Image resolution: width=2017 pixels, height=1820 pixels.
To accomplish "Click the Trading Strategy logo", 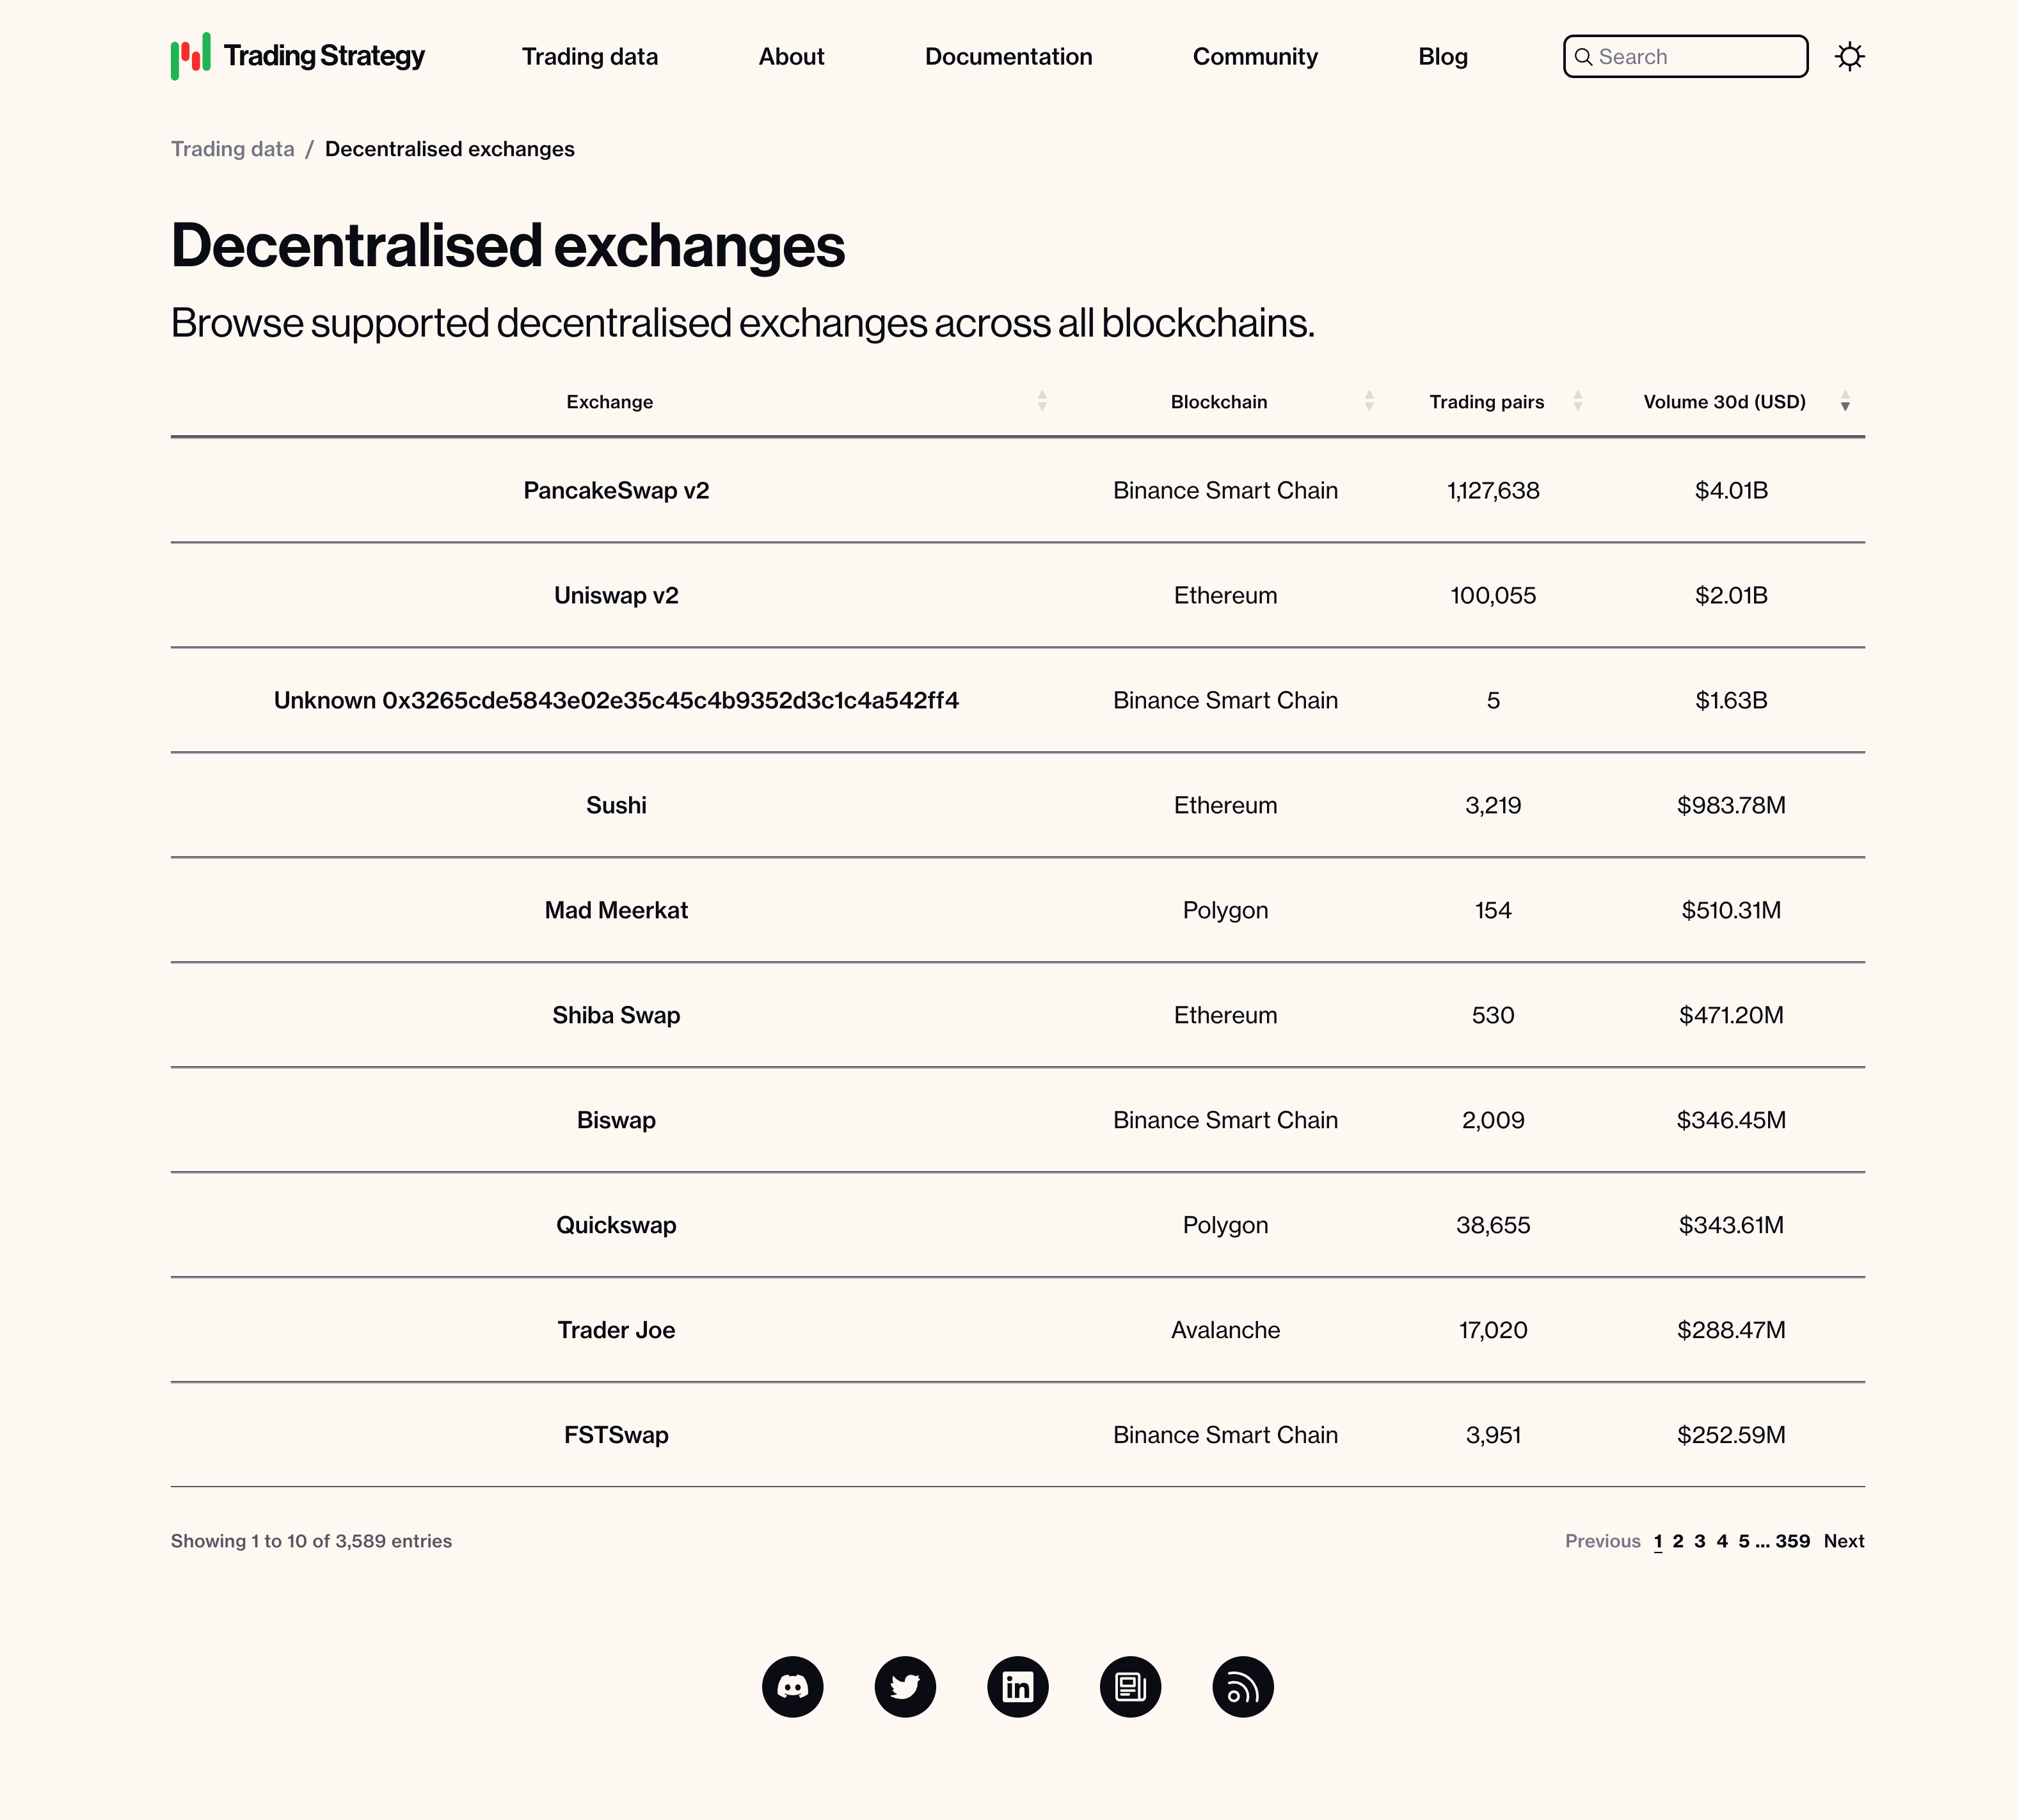I will coord(297,56).
